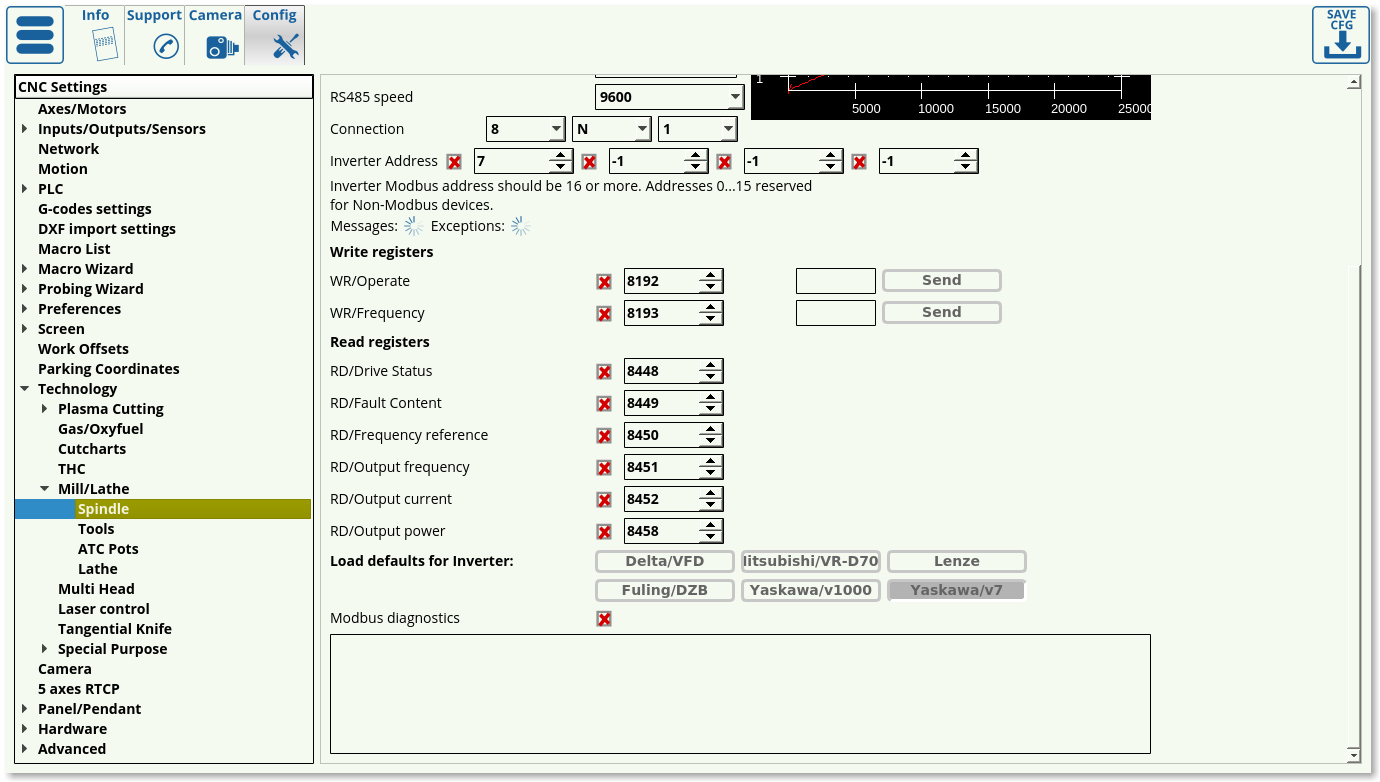Click the Save CFG download icon

pyautogui.click(x=1341, y=36)
